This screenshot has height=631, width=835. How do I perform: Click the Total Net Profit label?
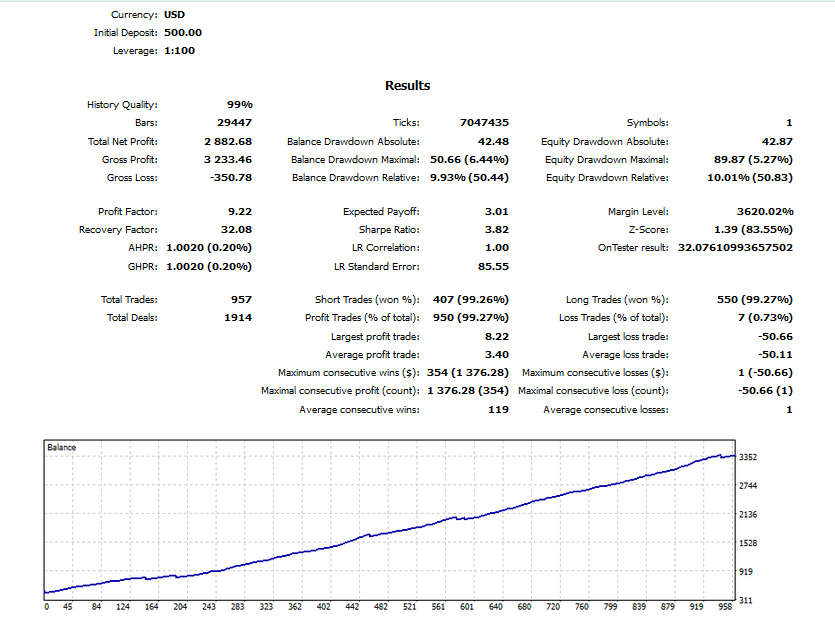(122, 142)
